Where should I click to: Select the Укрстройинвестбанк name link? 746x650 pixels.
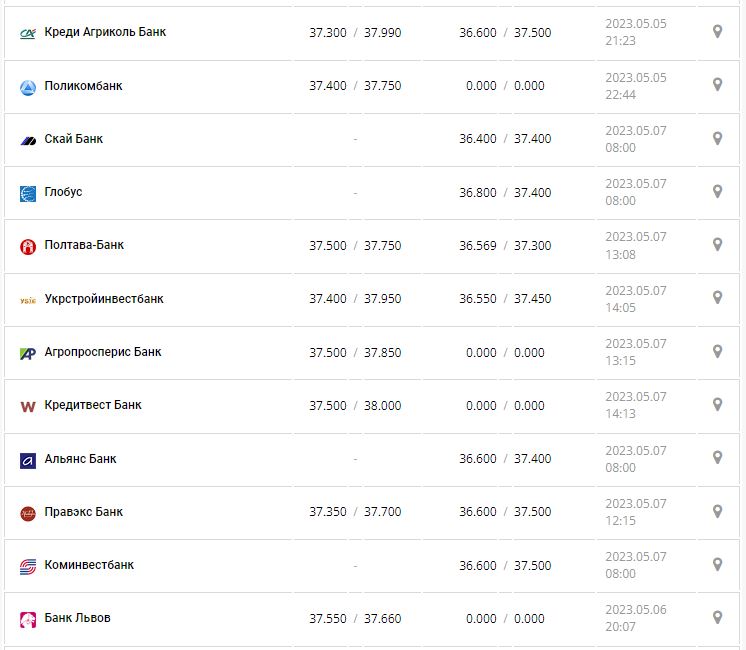(x=104, y=299)
